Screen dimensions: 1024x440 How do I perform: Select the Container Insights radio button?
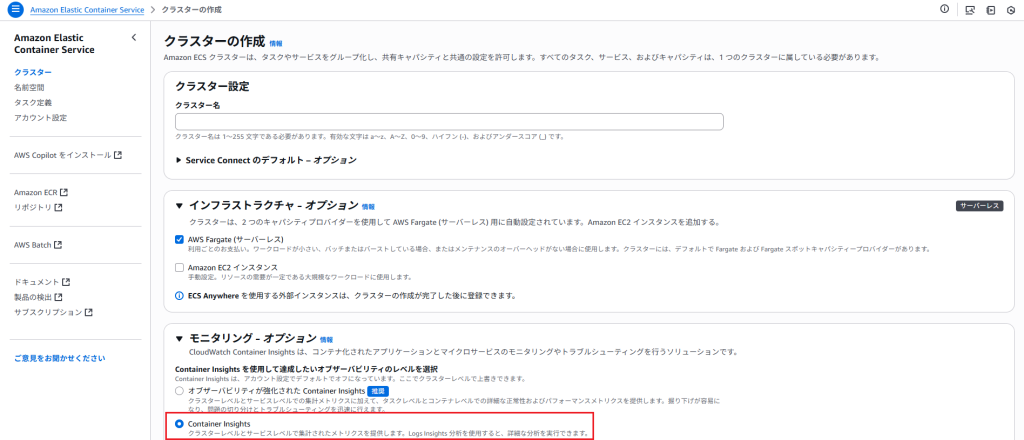click(180, 424)
